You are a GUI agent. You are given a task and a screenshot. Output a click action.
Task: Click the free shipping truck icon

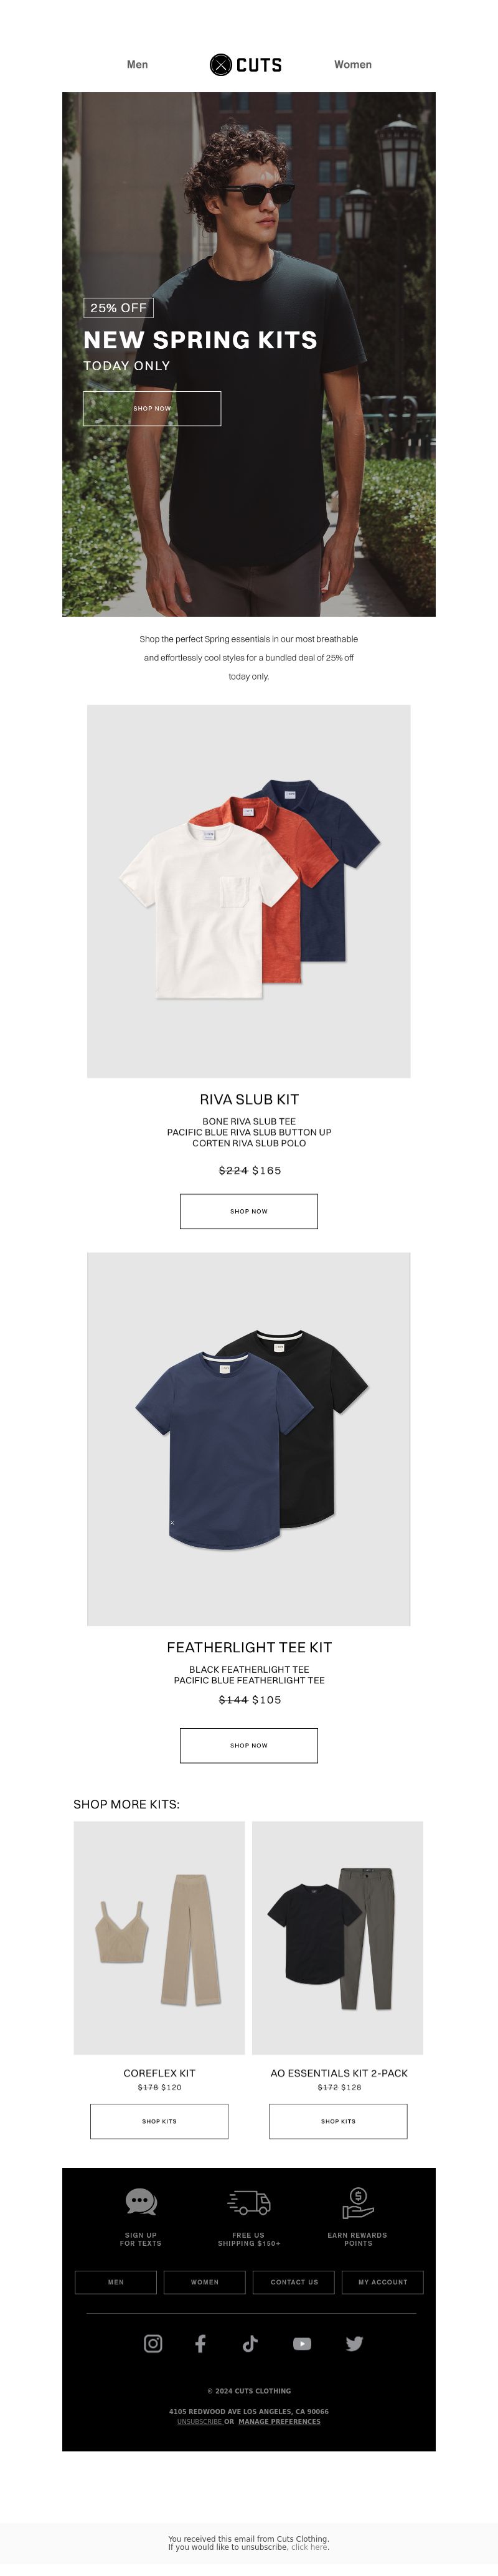click(249, 2202)
